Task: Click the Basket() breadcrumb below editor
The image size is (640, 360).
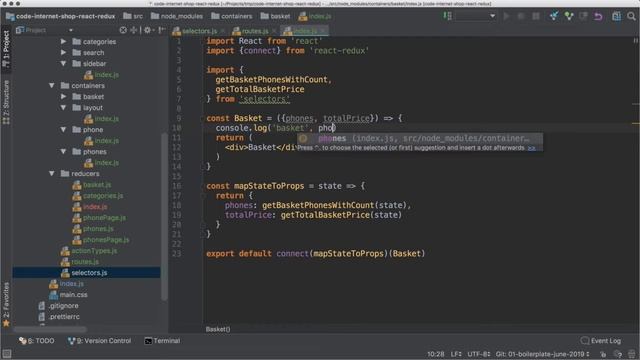Action: (x=218, y=329)
